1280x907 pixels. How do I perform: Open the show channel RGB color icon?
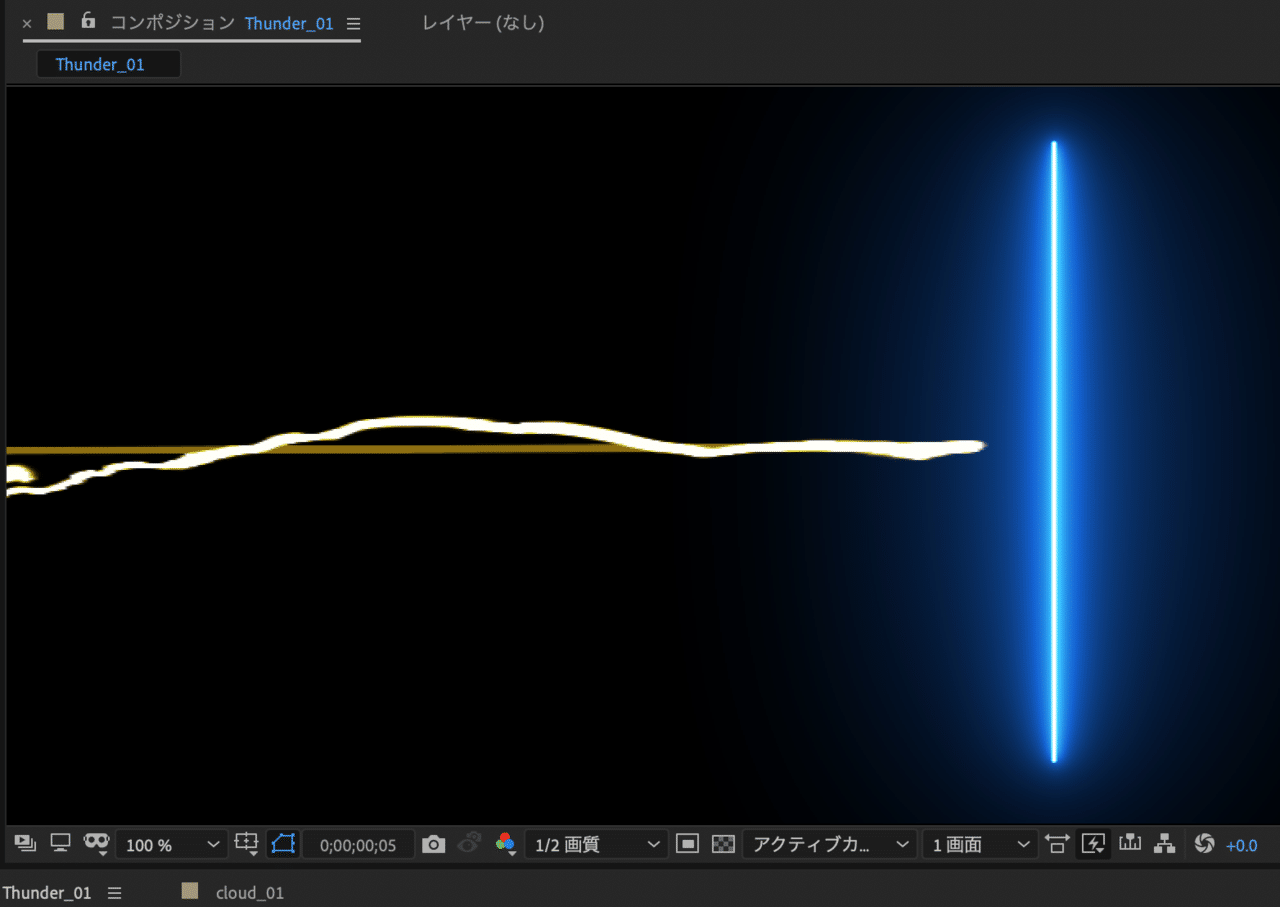click(x=505, y=845)
